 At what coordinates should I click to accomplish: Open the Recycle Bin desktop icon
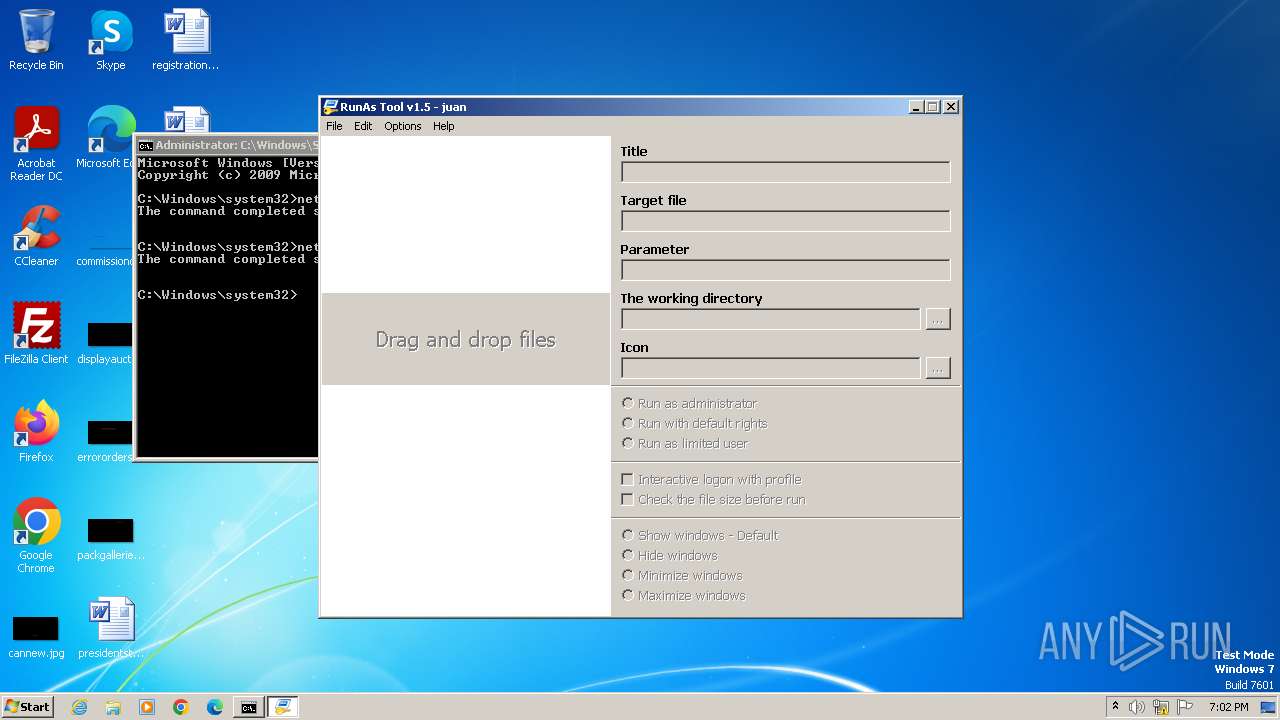coord(36,40)
